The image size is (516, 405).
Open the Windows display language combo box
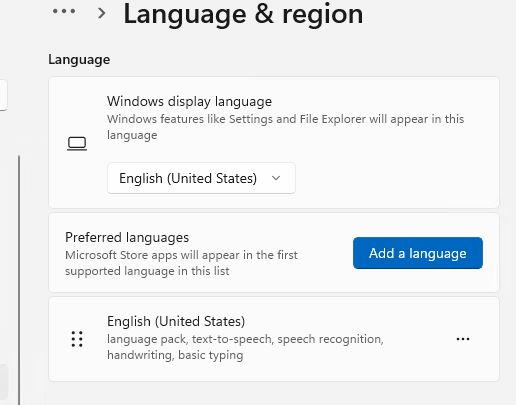[x=201, y=178]
